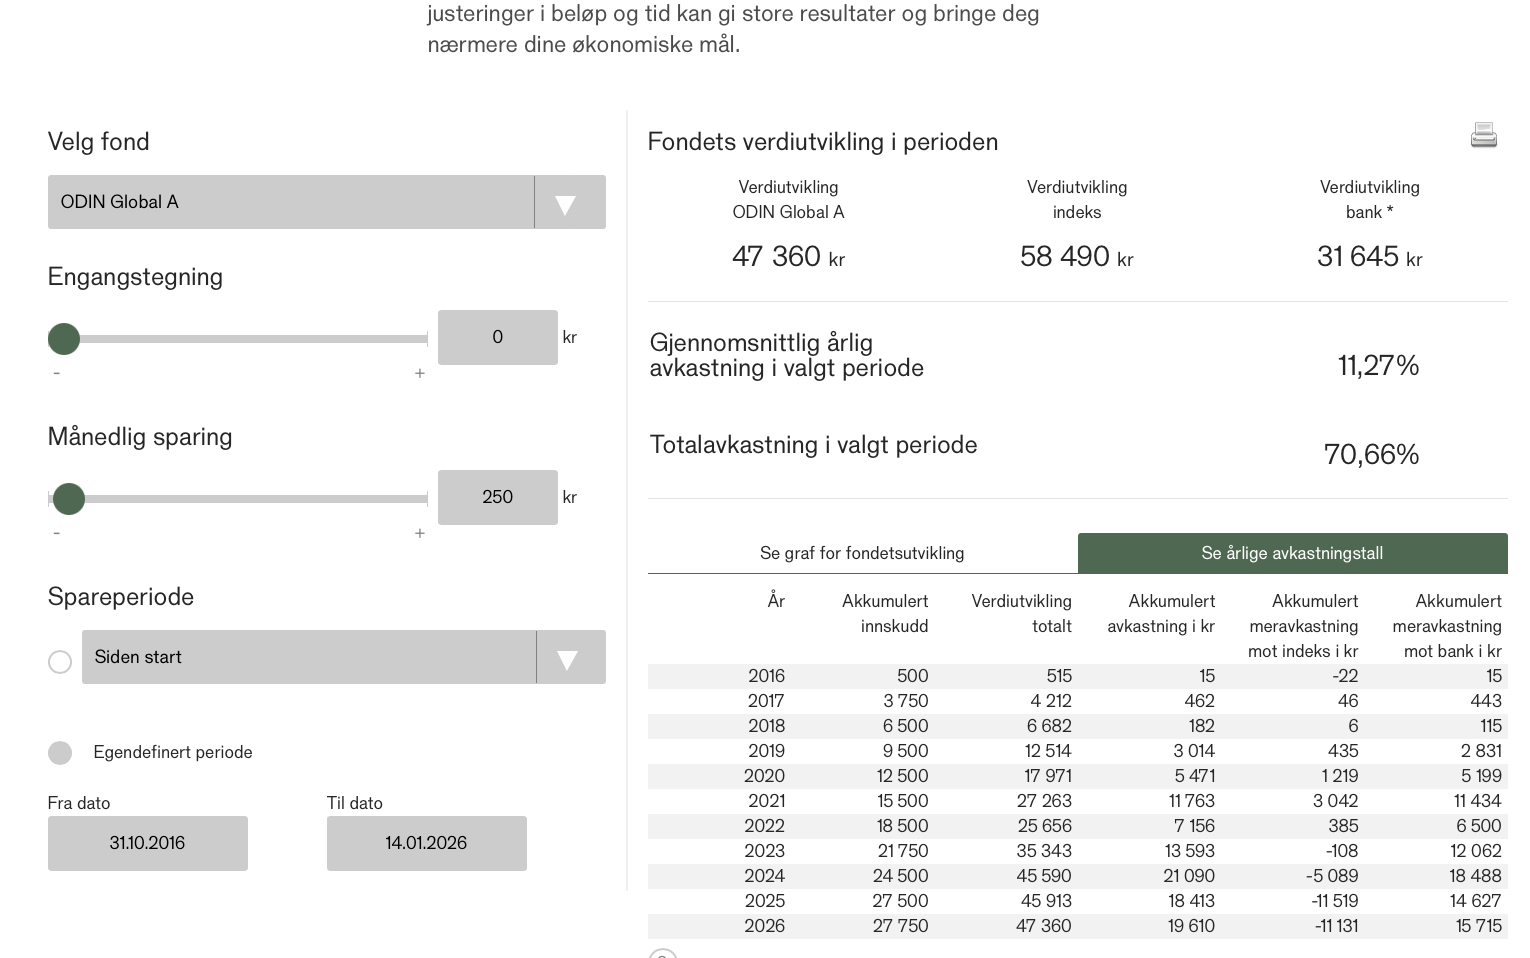The width and height of the screenshot is (1530, 958).
Task: Click the monthly savings field showing 250
Action: [x=497, y=497]
